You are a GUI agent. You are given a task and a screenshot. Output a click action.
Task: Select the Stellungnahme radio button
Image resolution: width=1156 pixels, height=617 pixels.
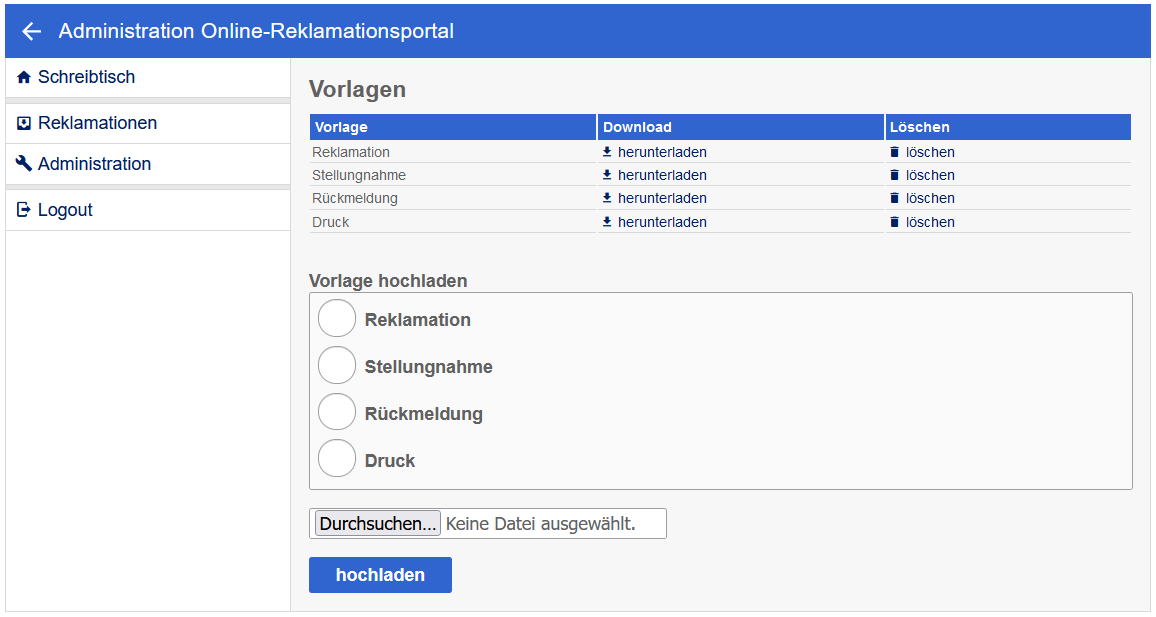click(337, 366)
